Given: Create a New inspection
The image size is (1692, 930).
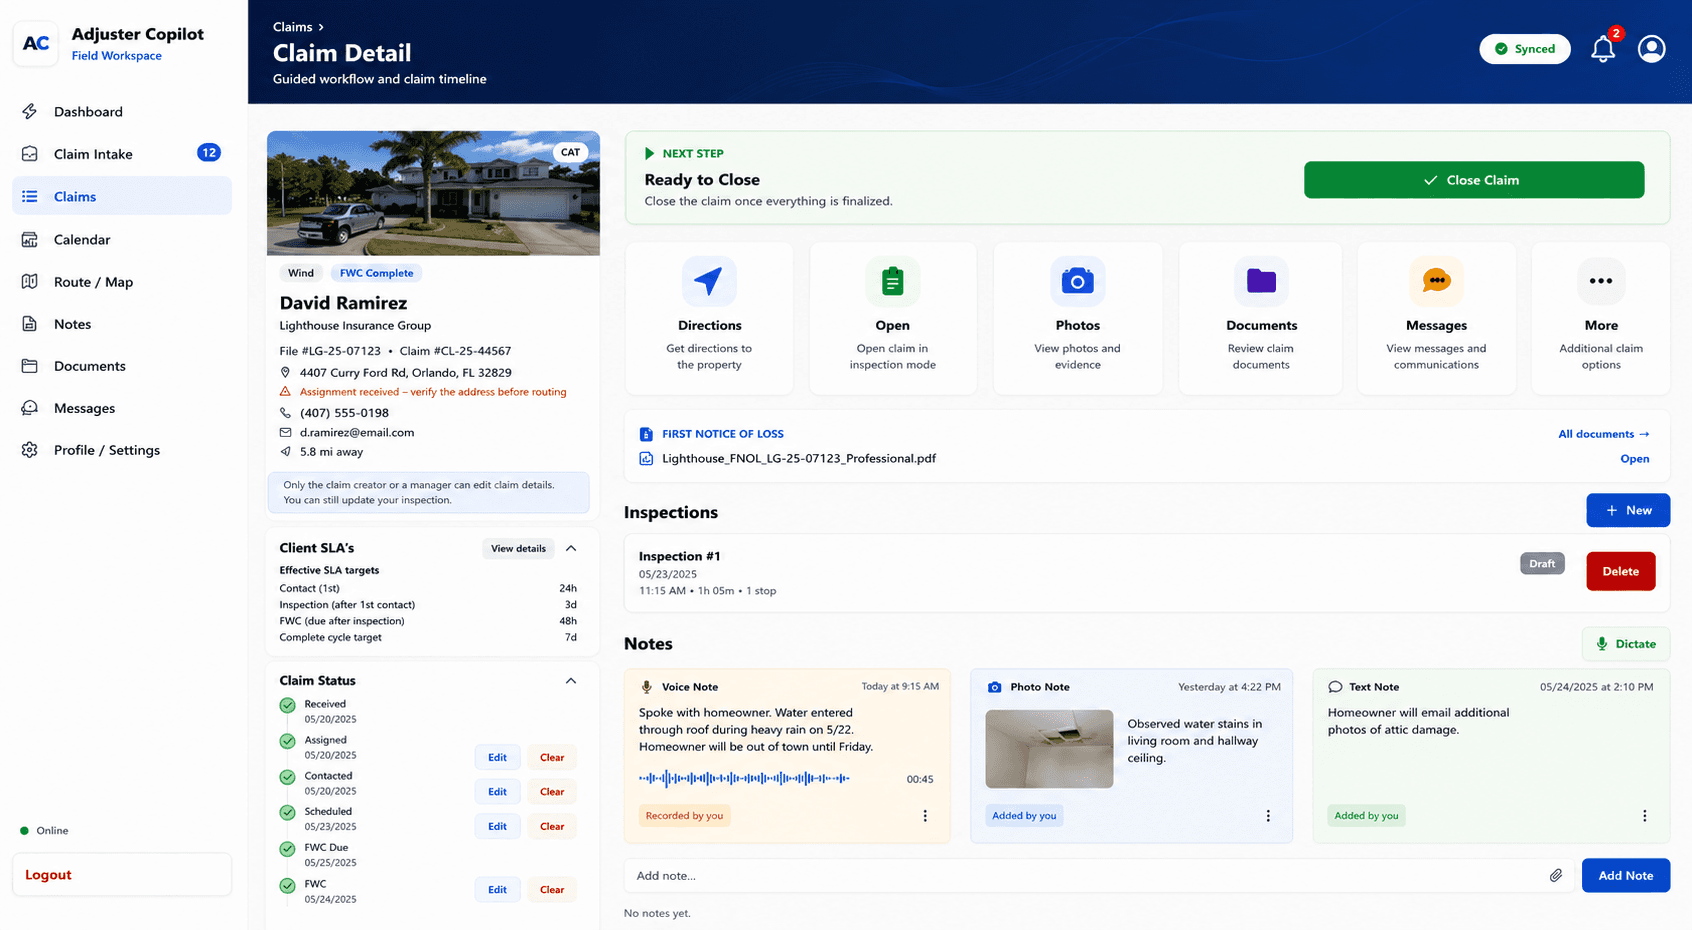Looking at the screenshot, I should click(x=1628, y=510).
